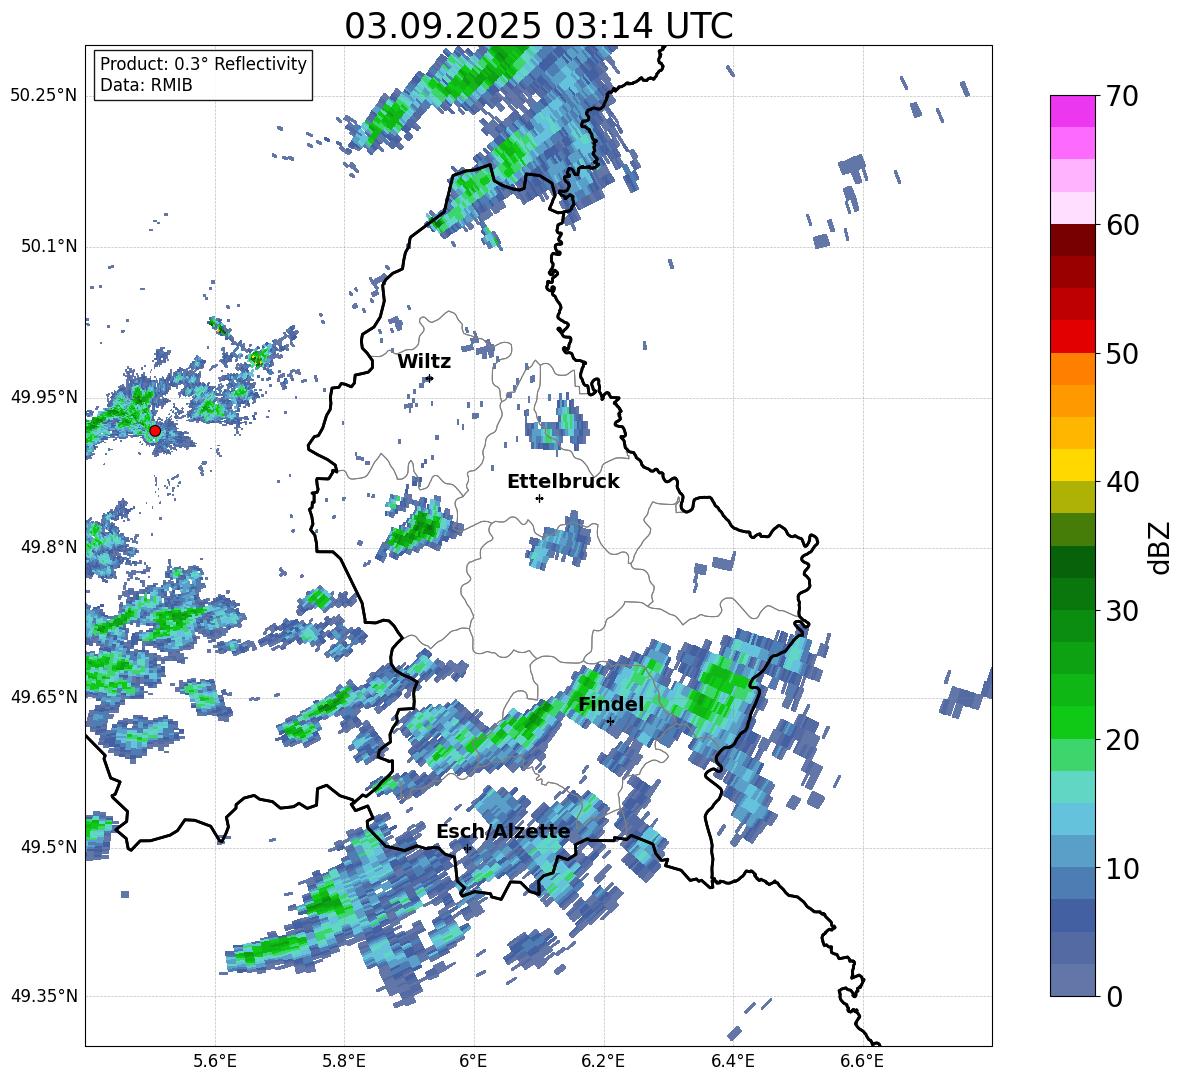This screenshot has height=1081, width=1184.
Task: Click the 30 colorbar tick label
Action: [1122, 611]
